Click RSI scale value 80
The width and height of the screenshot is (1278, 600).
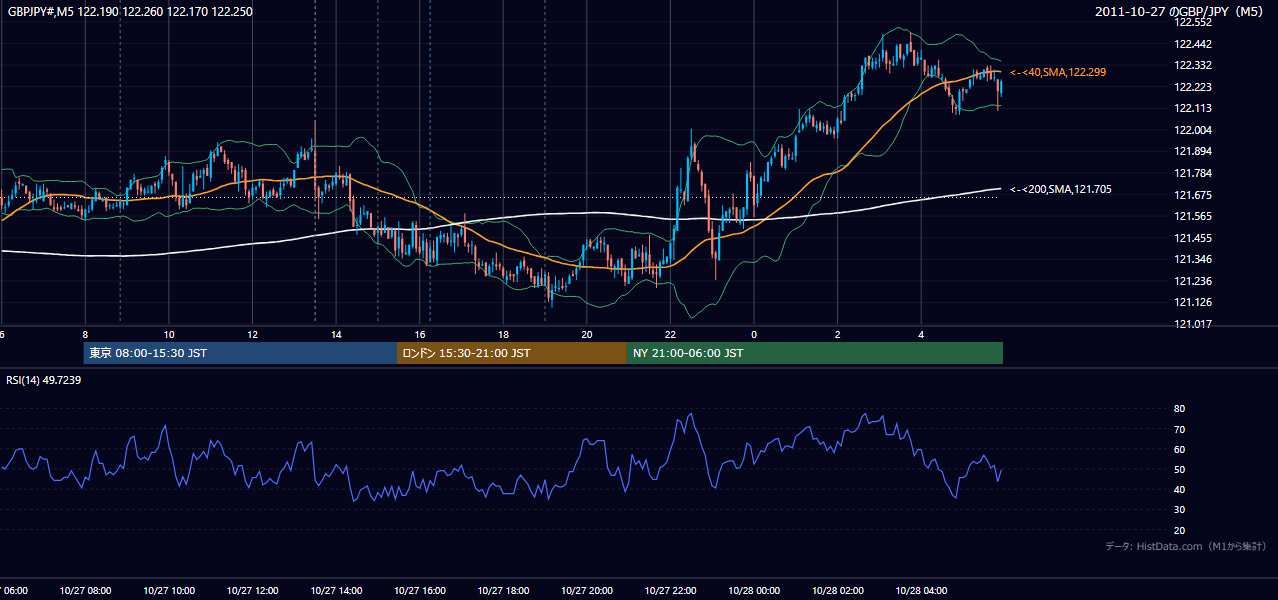[x=1179, y=409]
